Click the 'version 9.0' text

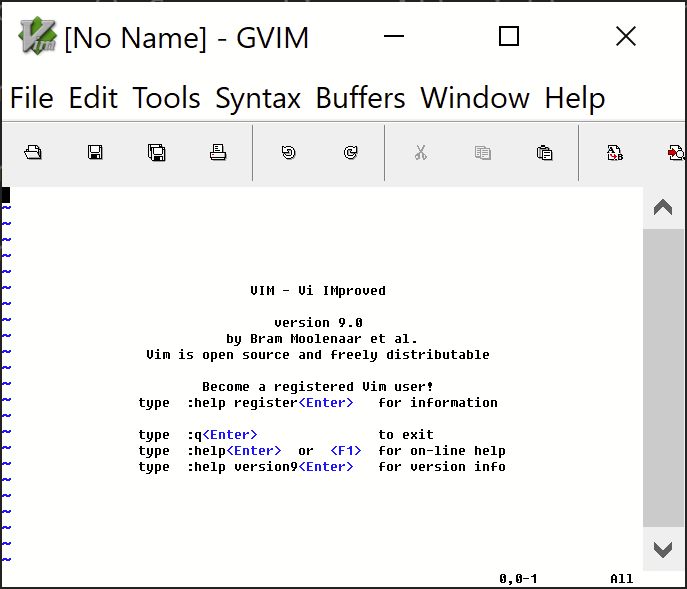(318, 323)
